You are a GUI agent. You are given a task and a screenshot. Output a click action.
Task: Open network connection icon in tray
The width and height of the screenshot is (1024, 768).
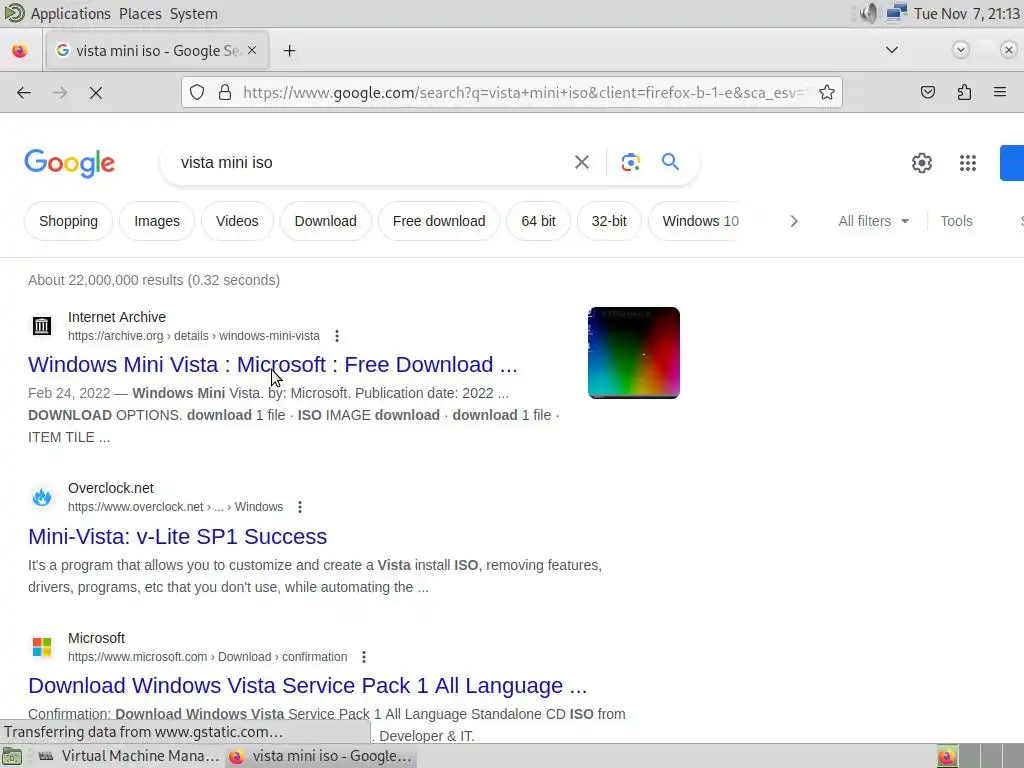point(897,13)
